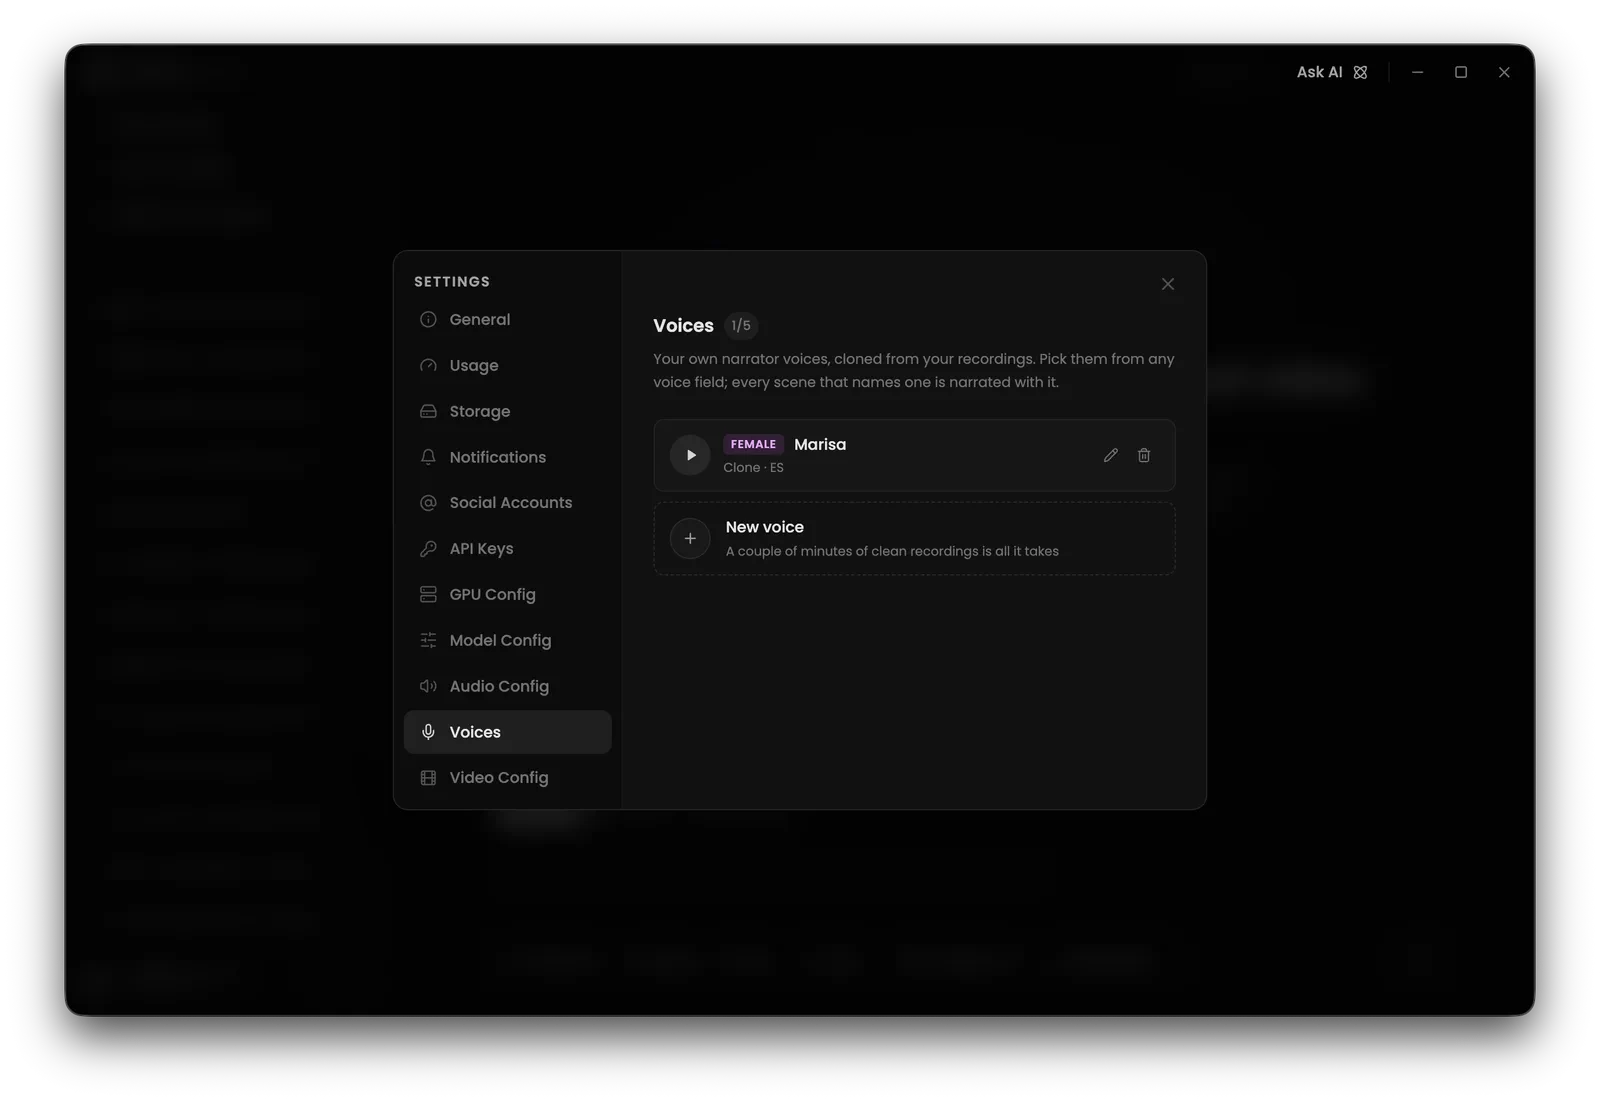Select the Voices sidebar item
The width and height of the screenshot is (1600, 1102).
pos(507,732)
